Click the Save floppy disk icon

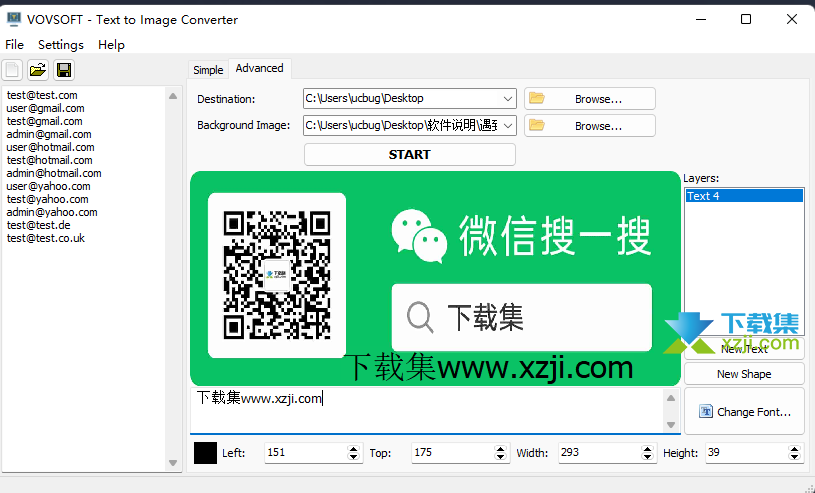click(x=64, y=70)
